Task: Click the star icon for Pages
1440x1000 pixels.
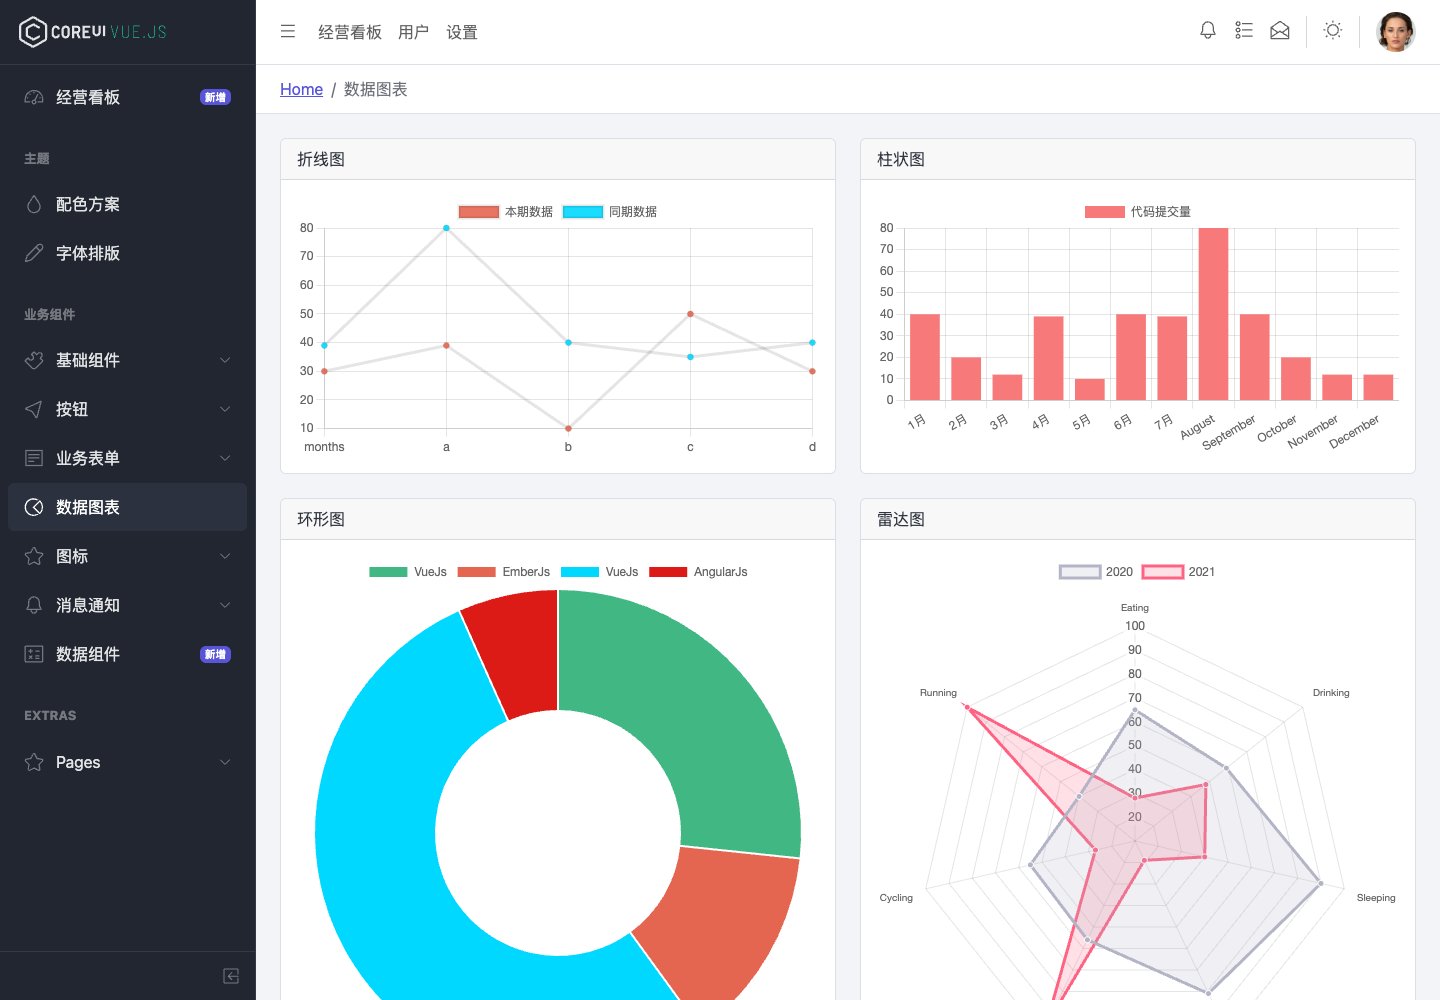Action: 34,762
